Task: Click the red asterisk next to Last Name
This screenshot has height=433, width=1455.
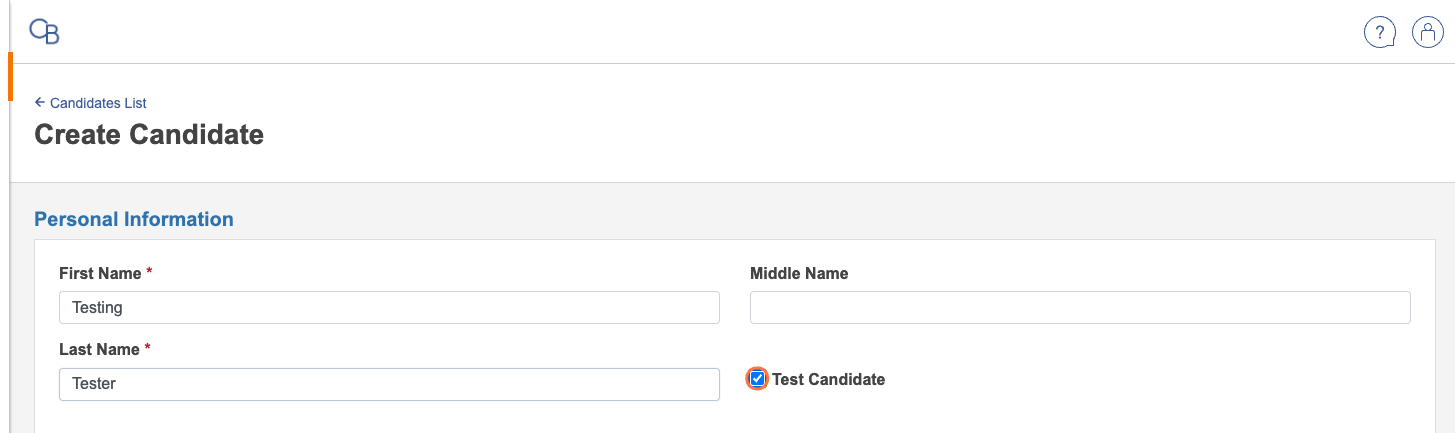Action: point(148,349)
